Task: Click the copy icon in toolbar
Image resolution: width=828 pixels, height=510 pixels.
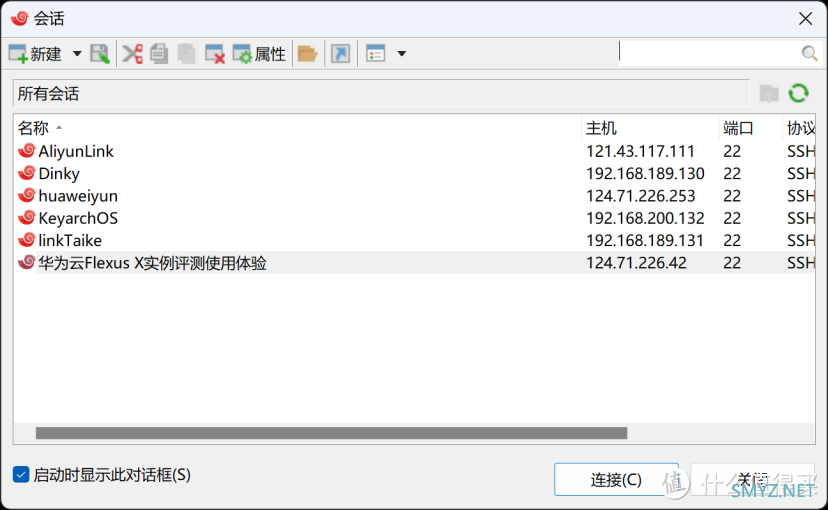Action: tap(159, 54)
